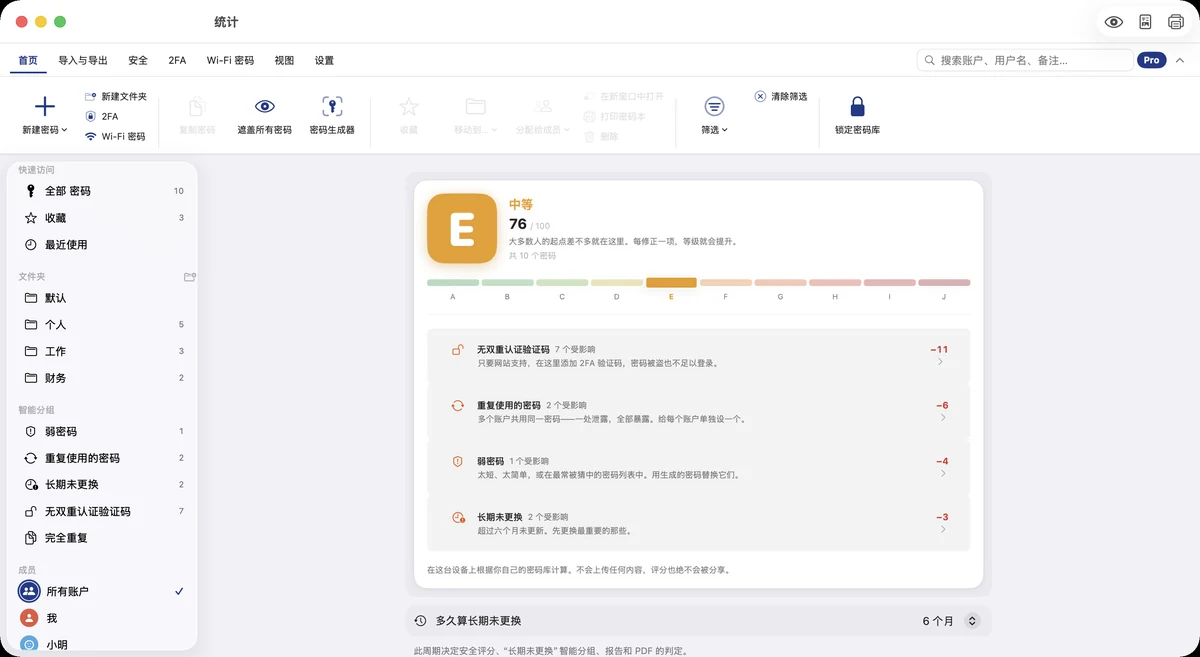Image resolution: width=1200 pixels, height=657 pixels.
Task: Open the 默认 folder
Action: [x=102, y=298]
